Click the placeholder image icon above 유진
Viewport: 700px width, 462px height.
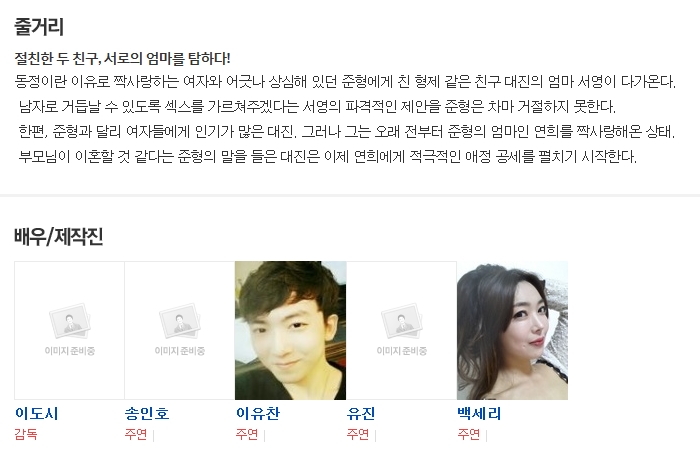401,330
